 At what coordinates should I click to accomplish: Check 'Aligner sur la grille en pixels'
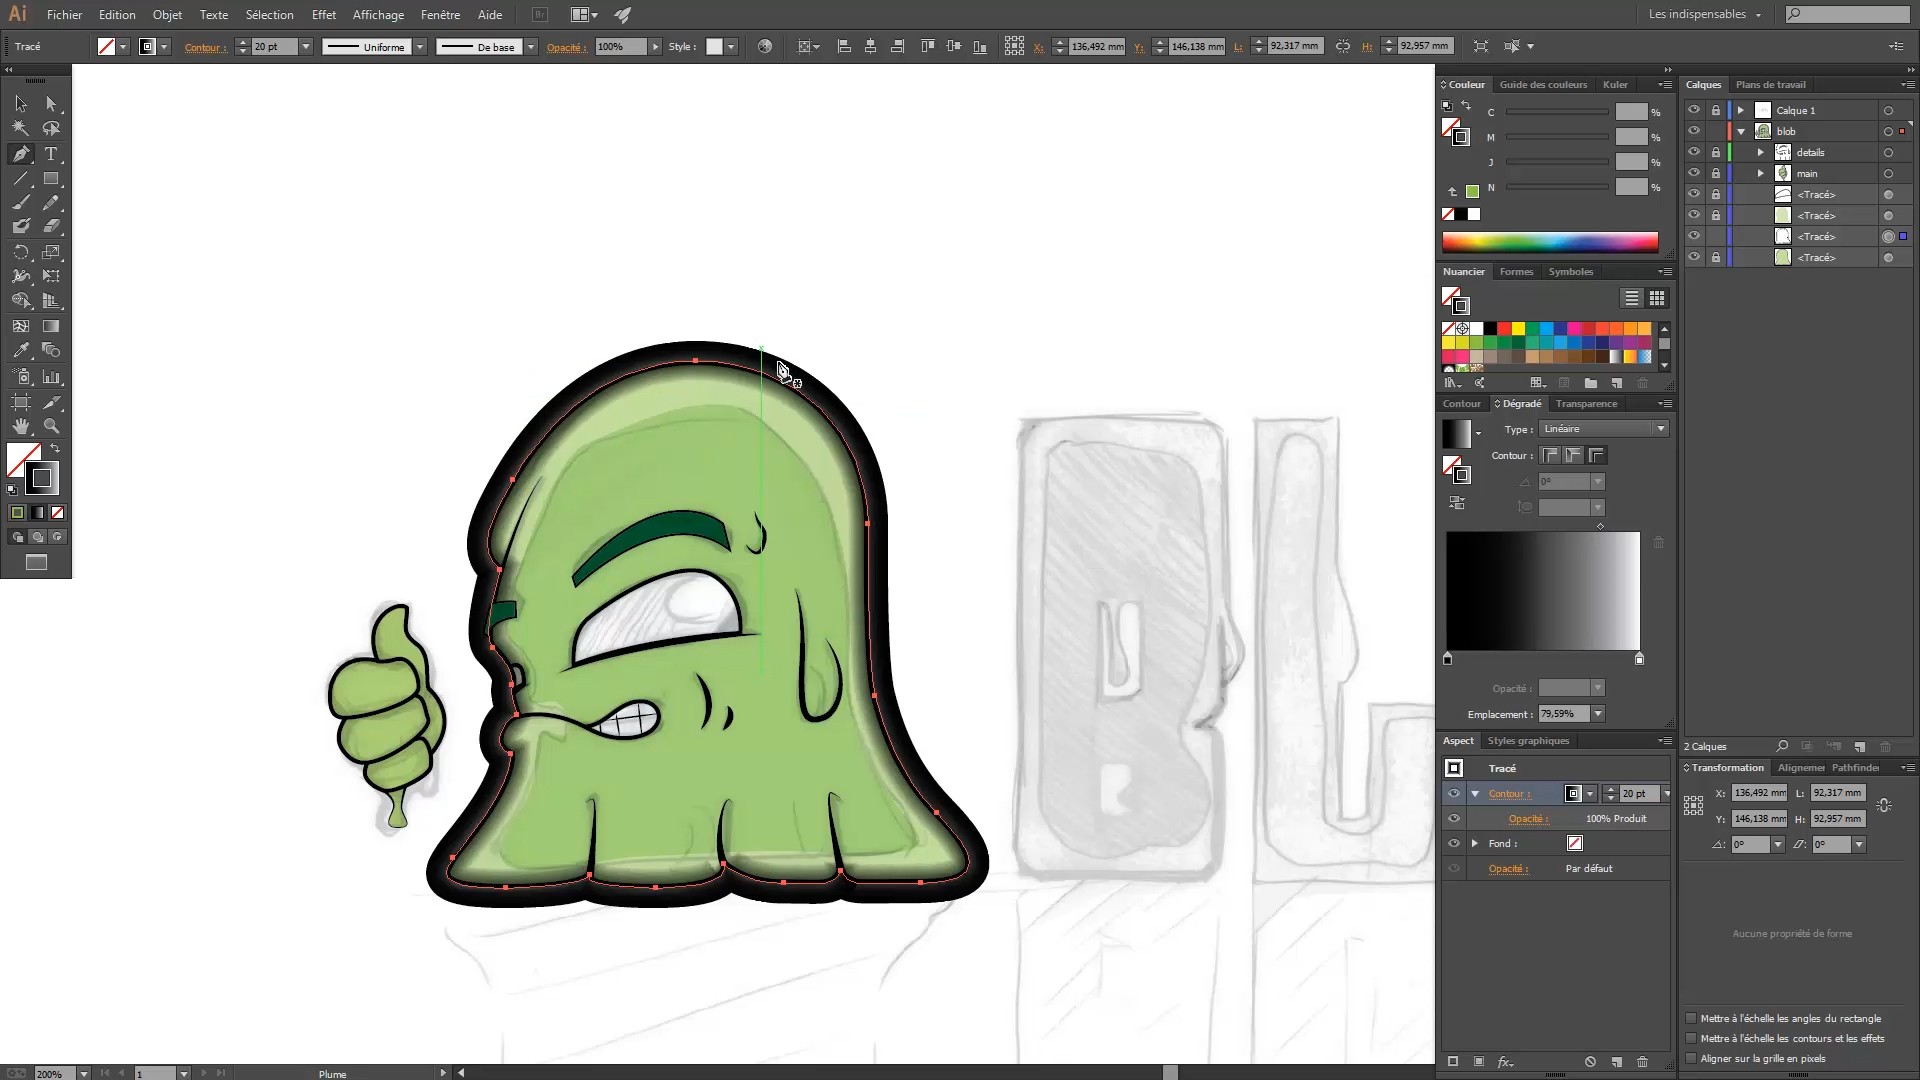coord(1692,1059)
